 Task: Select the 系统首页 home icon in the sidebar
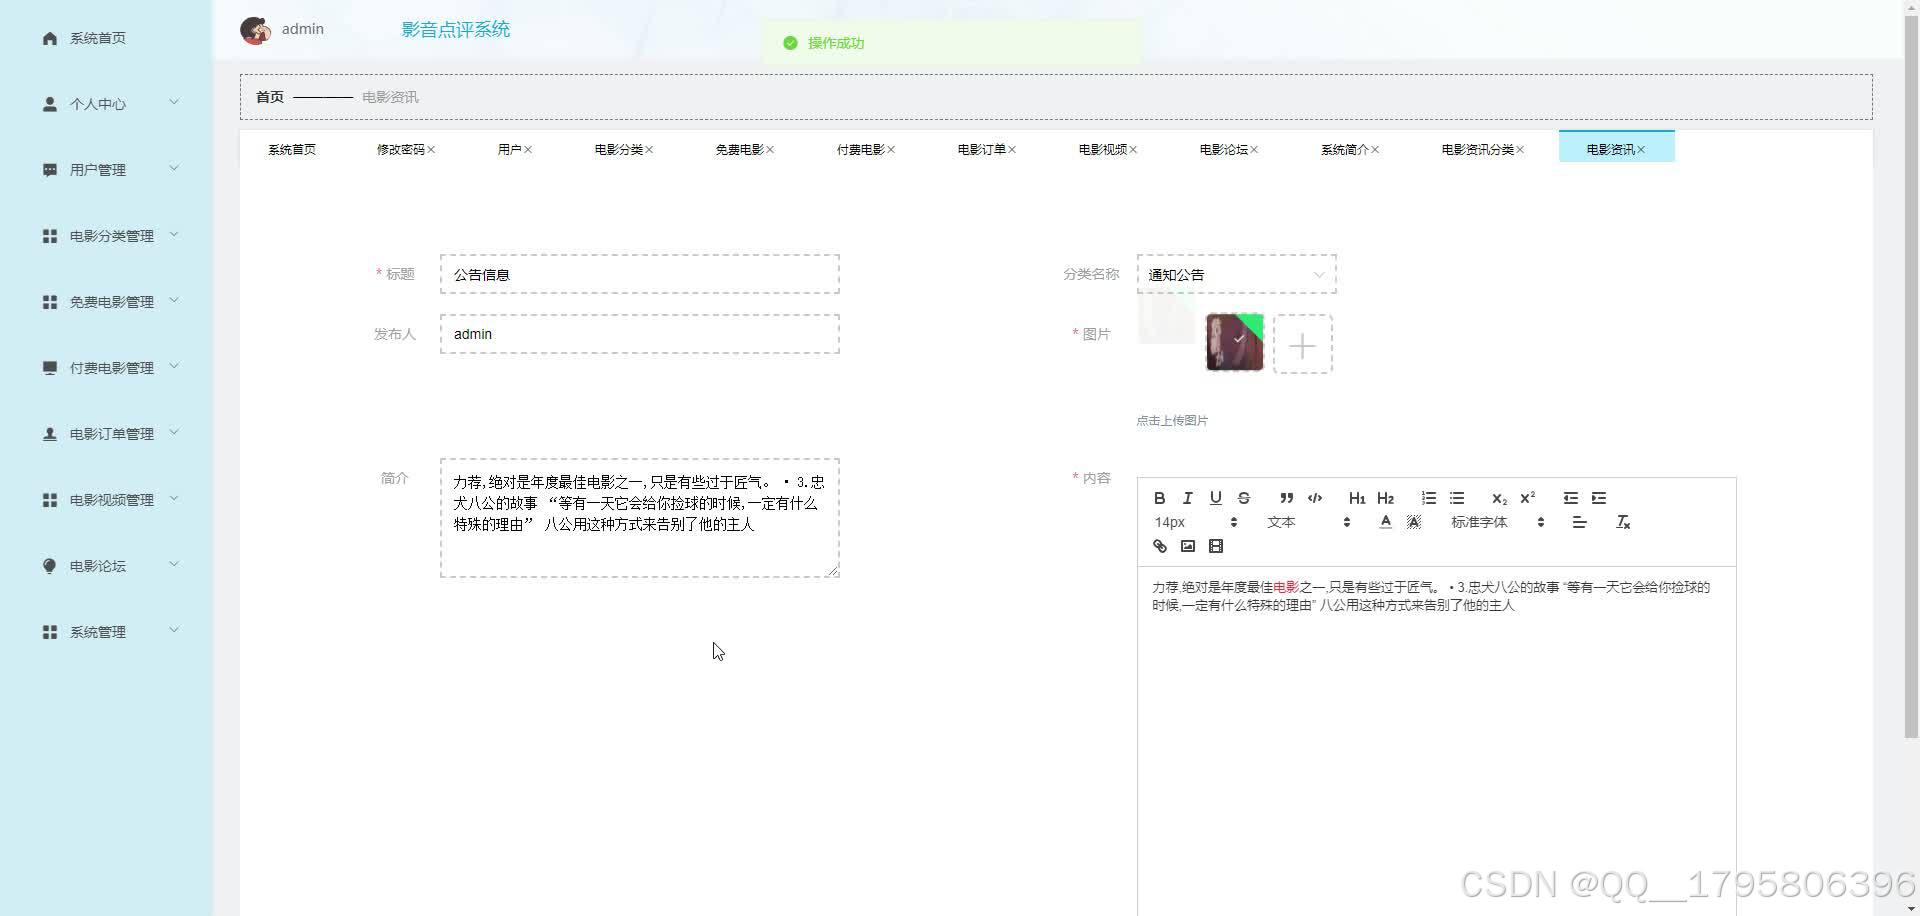click(49, 37)
